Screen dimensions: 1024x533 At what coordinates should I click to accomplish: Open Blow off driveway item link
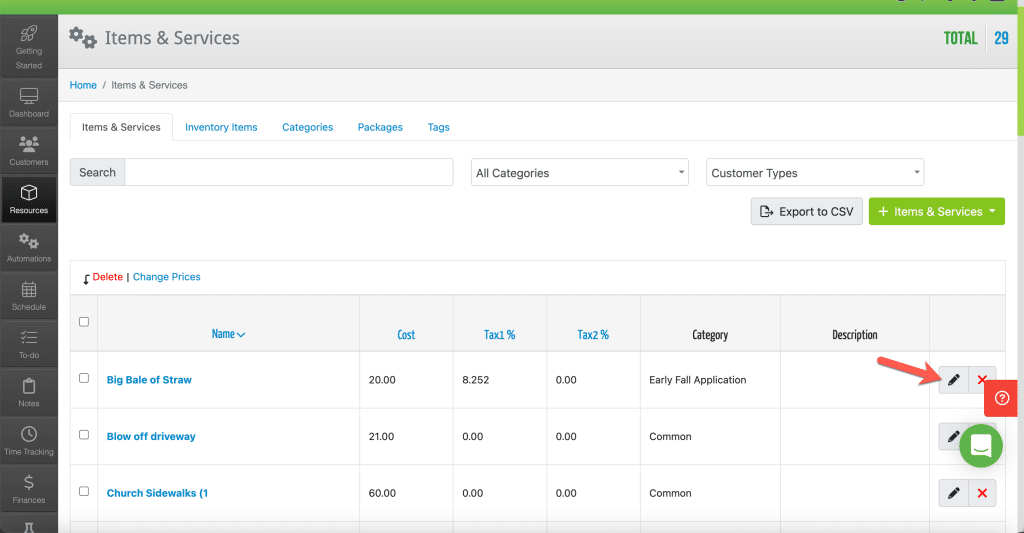151,436
